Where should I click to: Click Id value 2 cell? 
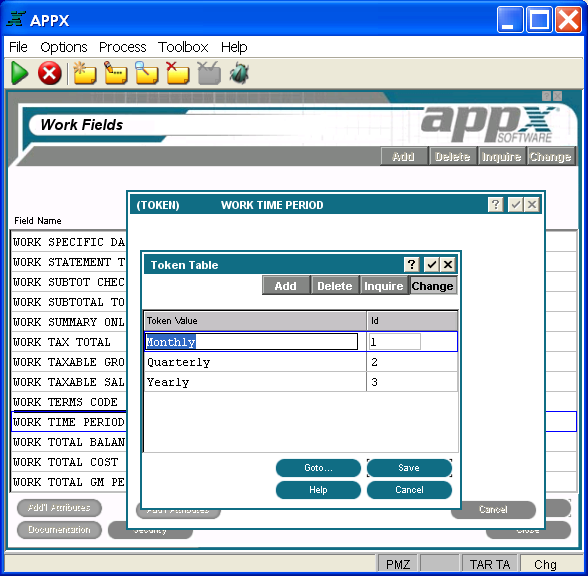tap(412, 362)
